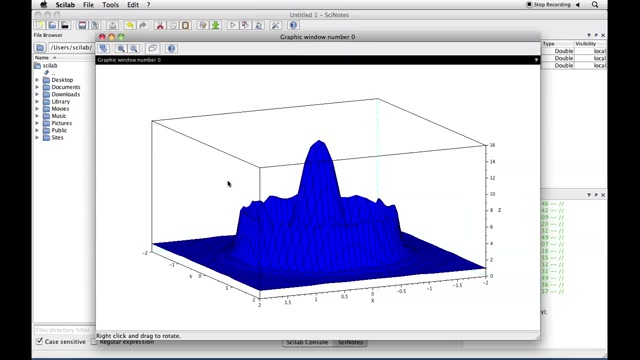Click the /Users/scilab/ path field
Image resolution: width=640 pixels, height=360 pixels.
[x=71, y=48]
